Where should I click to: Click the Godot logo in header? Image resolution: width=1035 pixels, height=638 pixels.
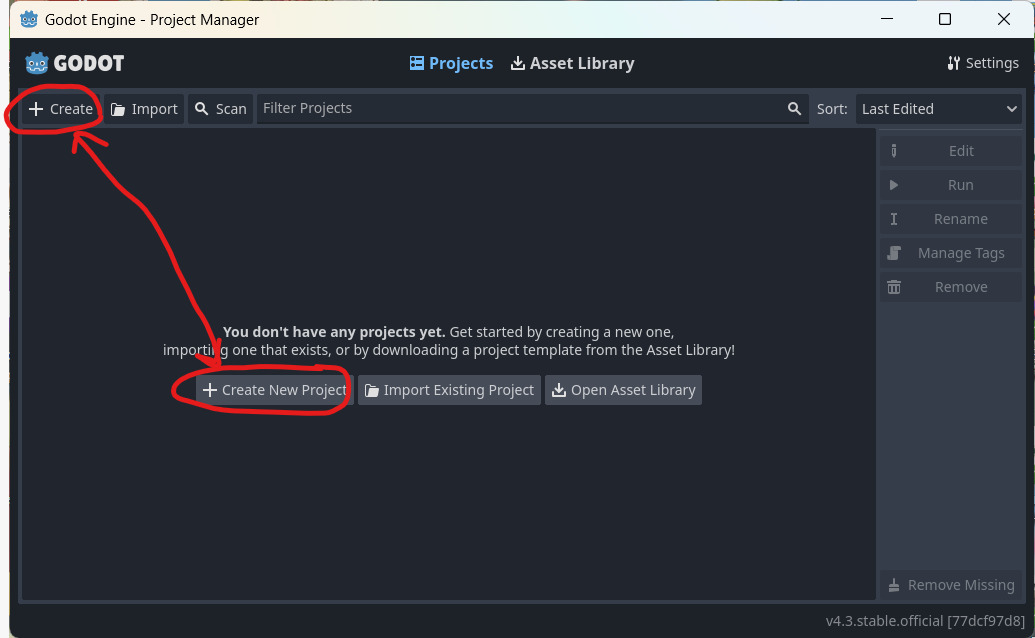75,63
